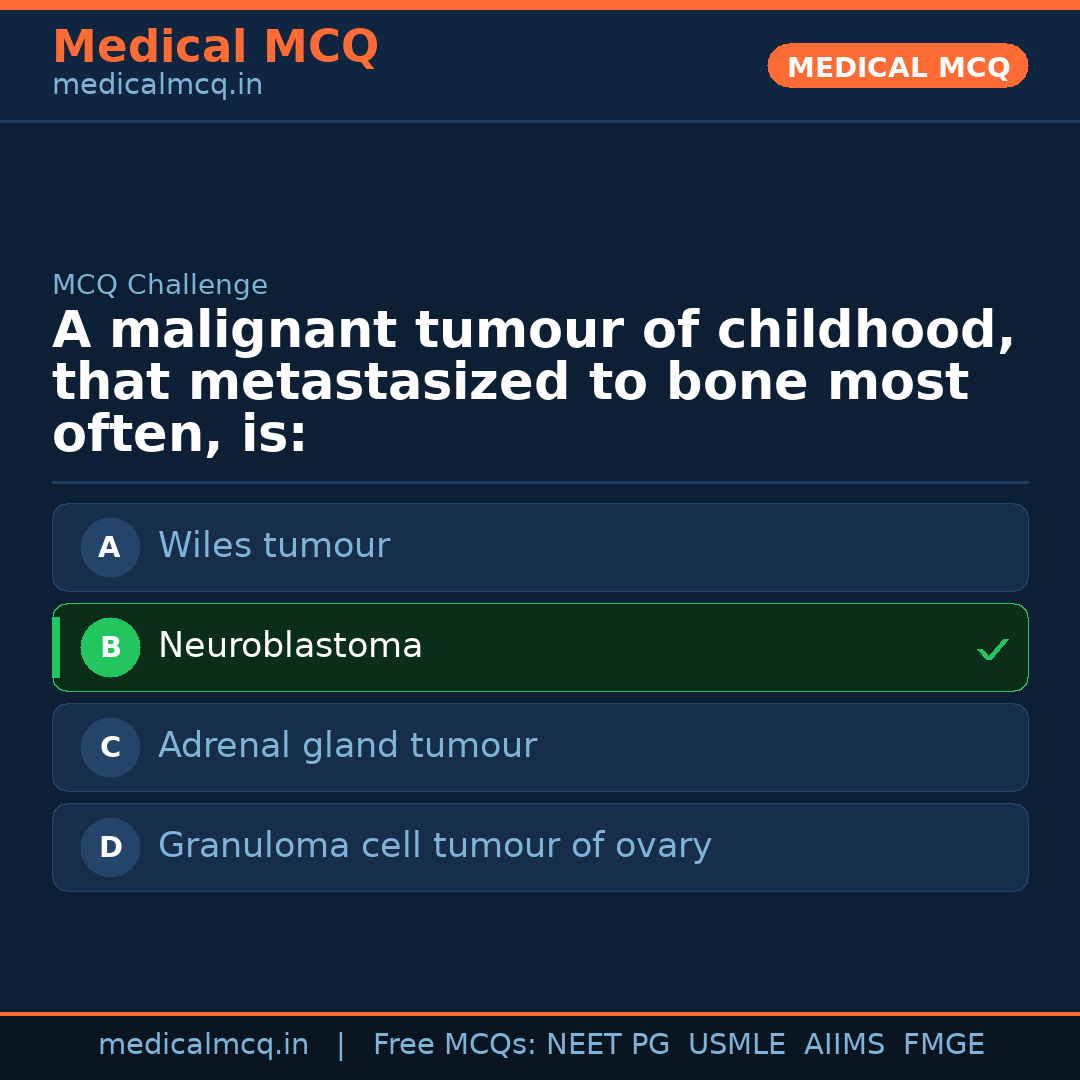This screenshot has height=1080, width=1080.
Task: Select the Granuloma cell tumour of ovary option
Action: click(x=540, y=847)
